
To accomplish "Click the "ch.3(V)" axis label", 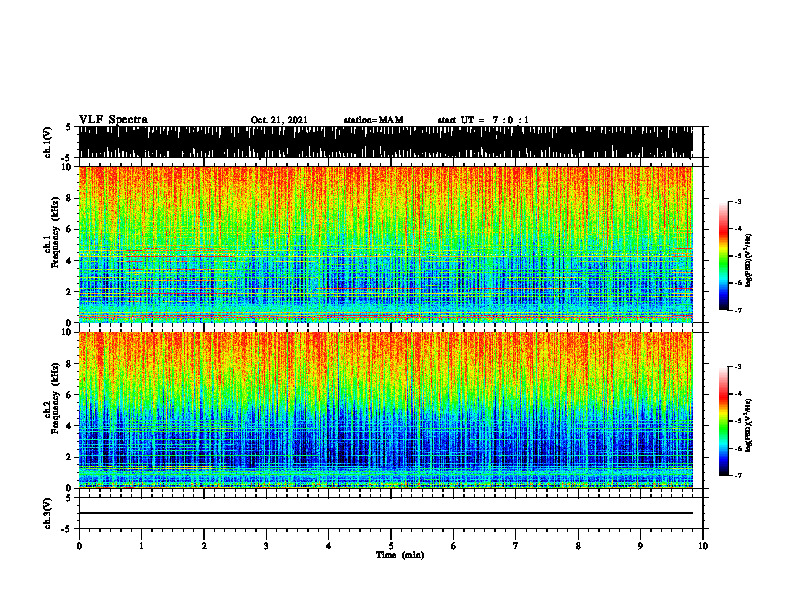I will click(48, 513).
